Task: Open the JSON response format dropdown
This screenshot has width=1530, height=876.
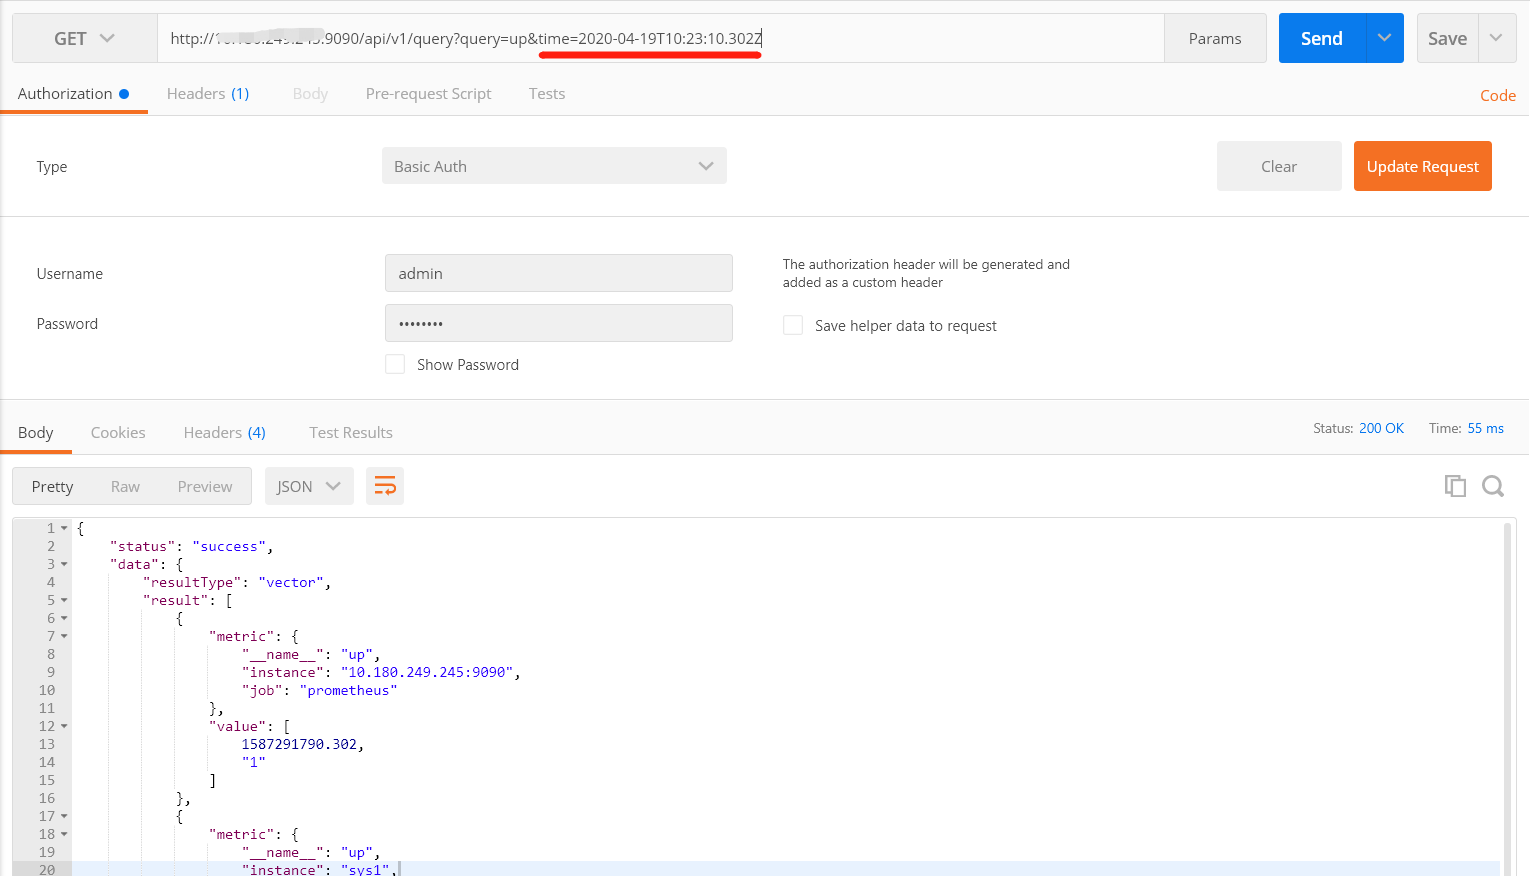Action: [x=309, y=485]
